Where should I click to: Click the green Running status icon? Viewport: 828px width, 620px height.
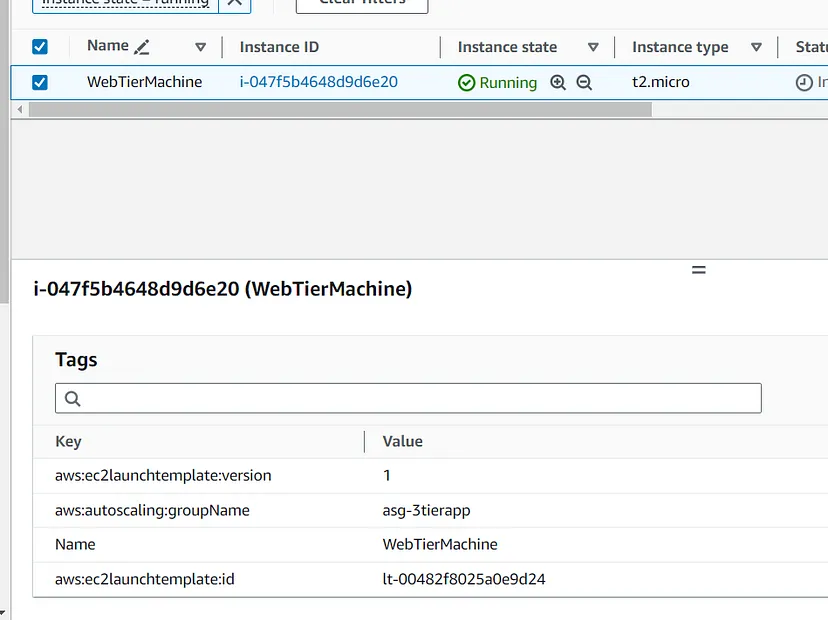coord(466,83)
